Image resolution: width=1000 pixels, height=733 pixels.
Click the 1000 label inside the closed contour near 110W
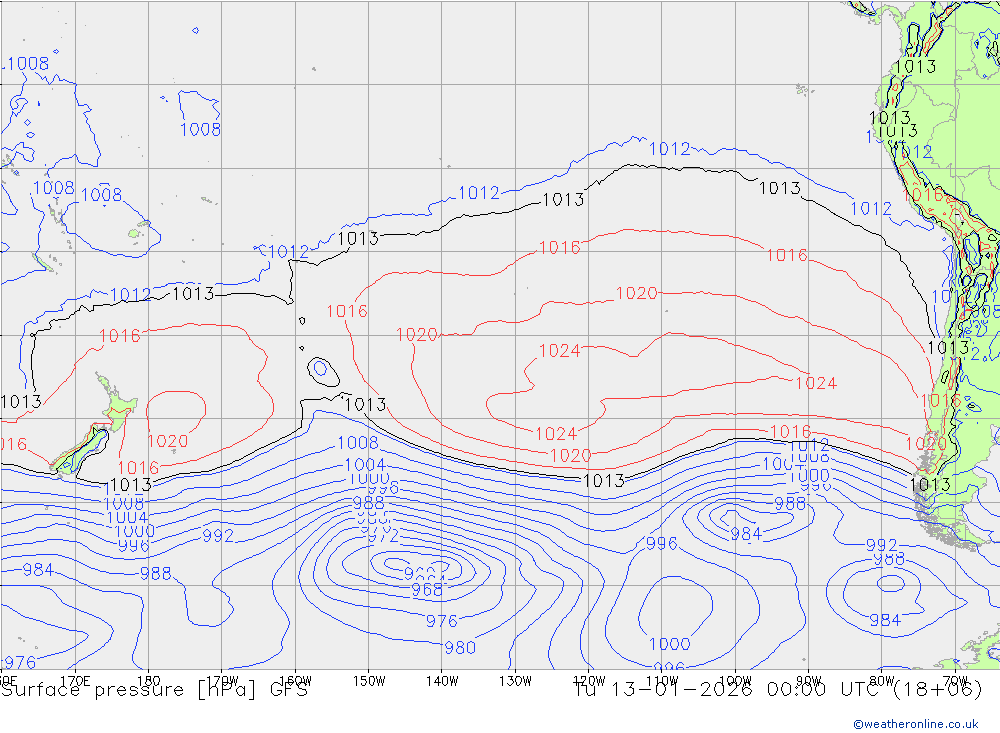click(670, 644)
